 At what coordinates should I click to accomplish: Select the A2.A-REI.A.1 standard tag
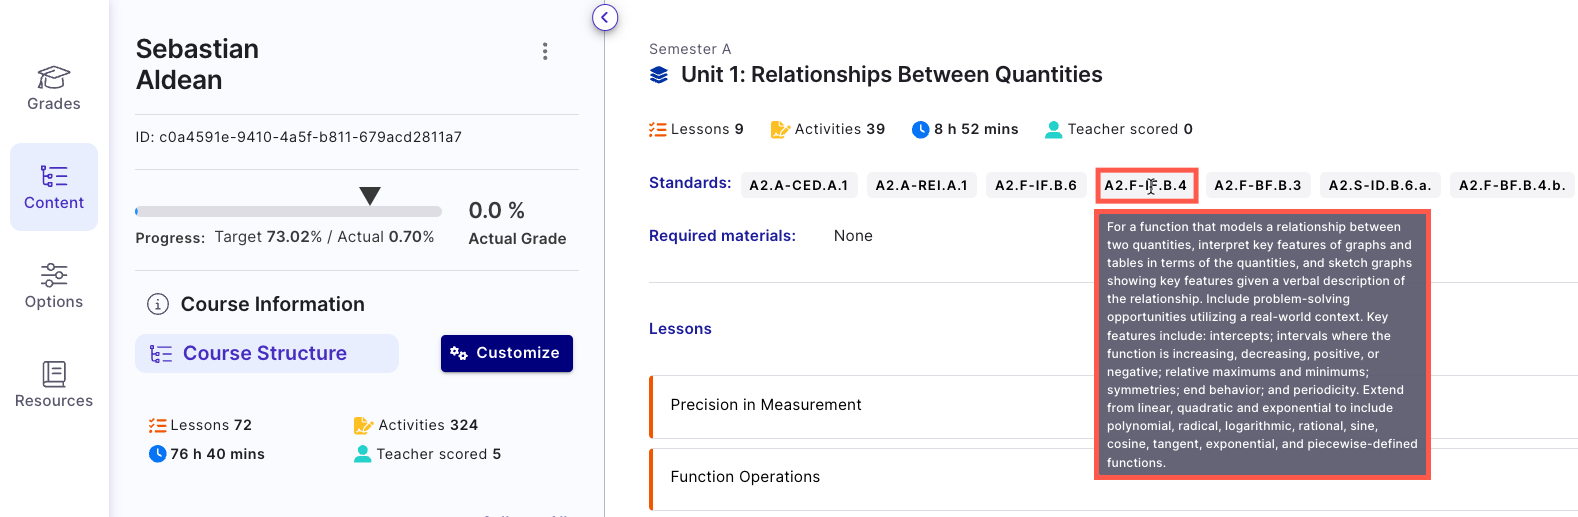click(922, 185)
